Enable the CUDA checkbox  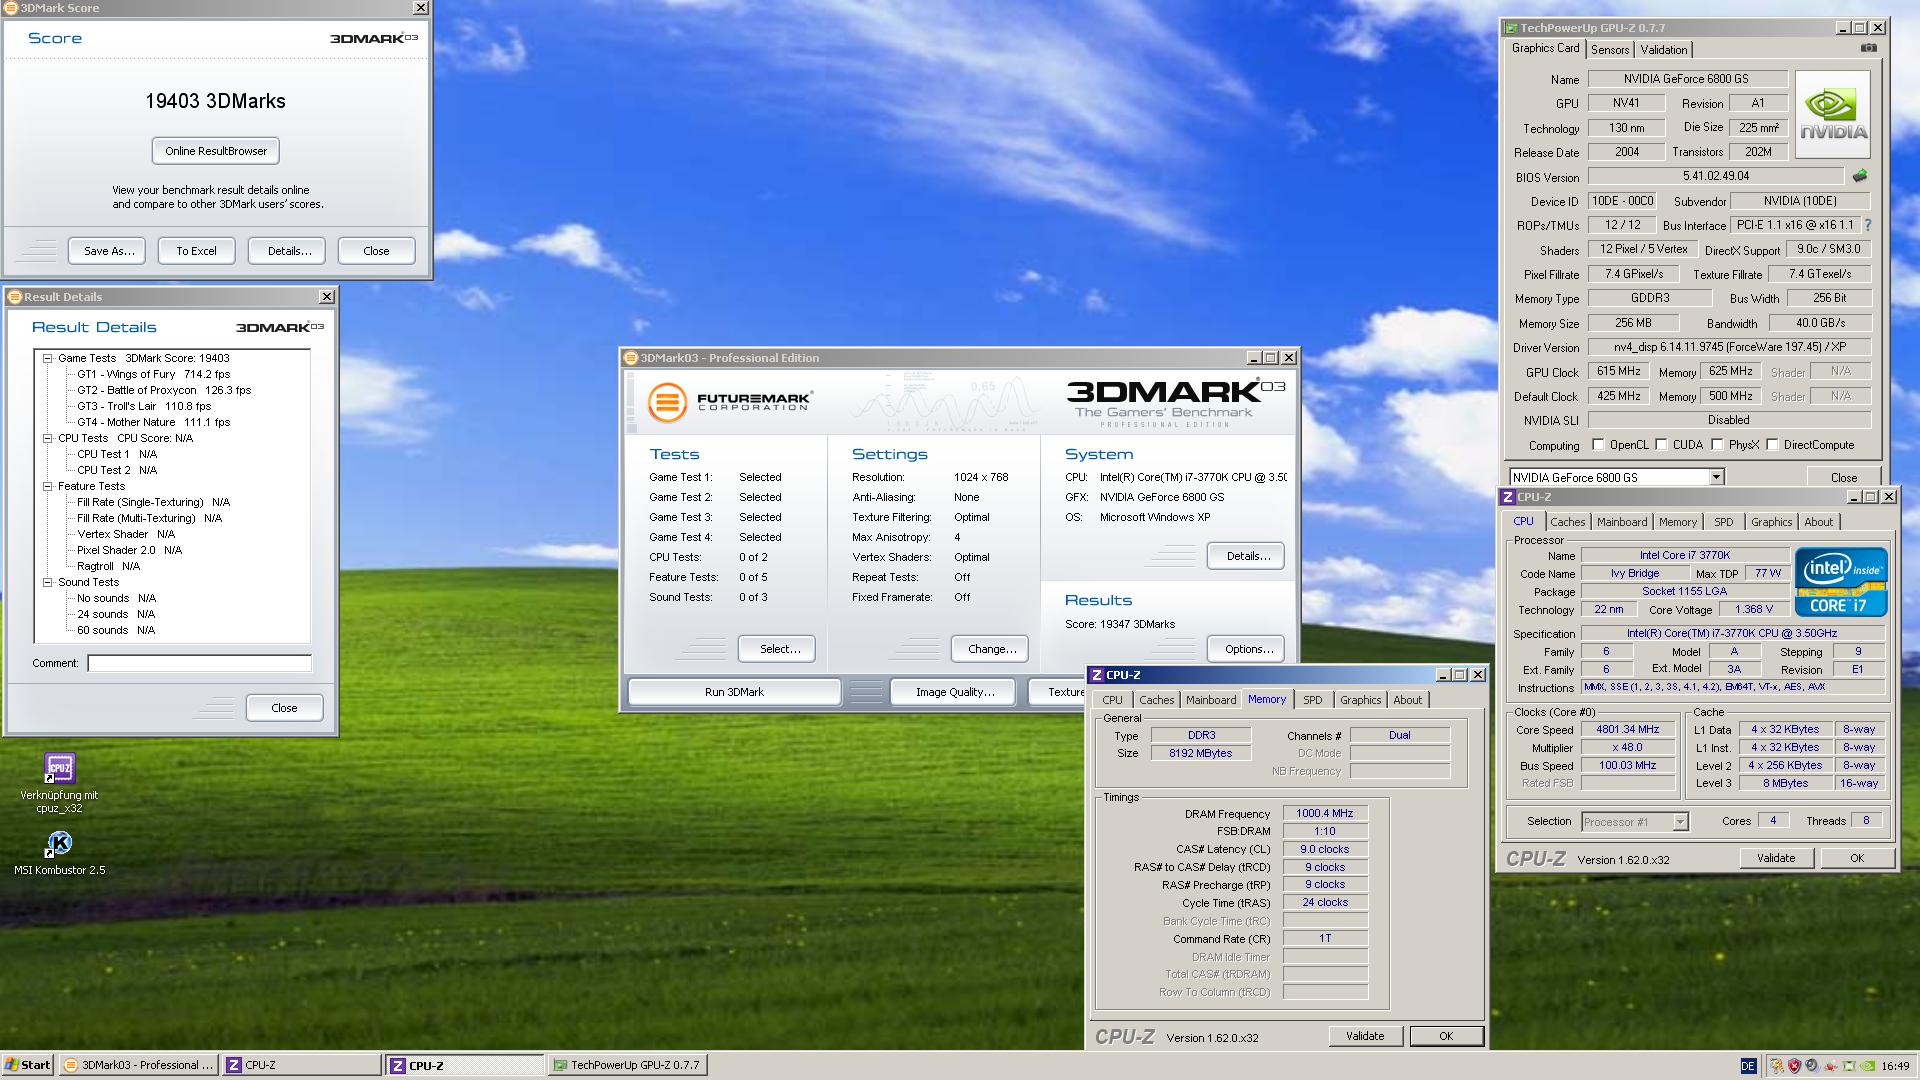(x=1661, y=445)
